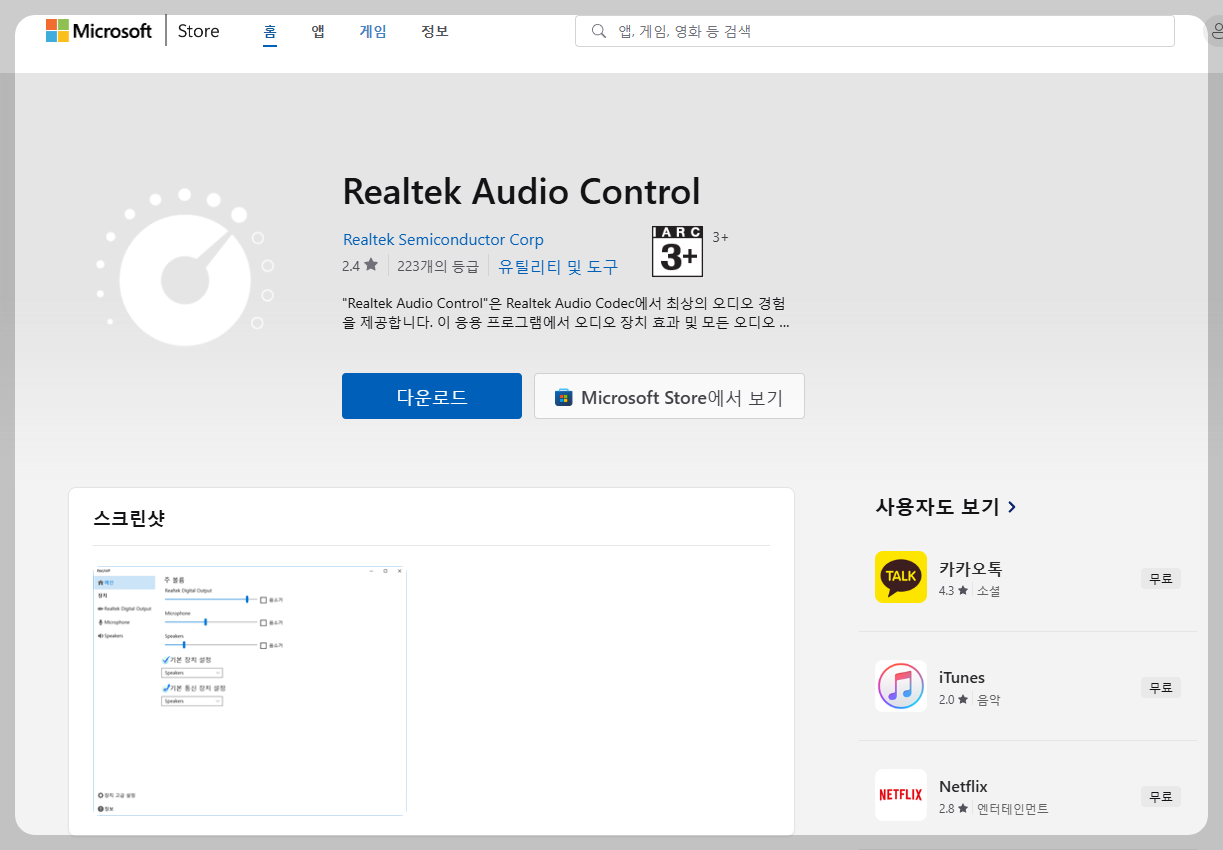
Task: Click 무료 badge for iTunes
Action: point(1160,687)
